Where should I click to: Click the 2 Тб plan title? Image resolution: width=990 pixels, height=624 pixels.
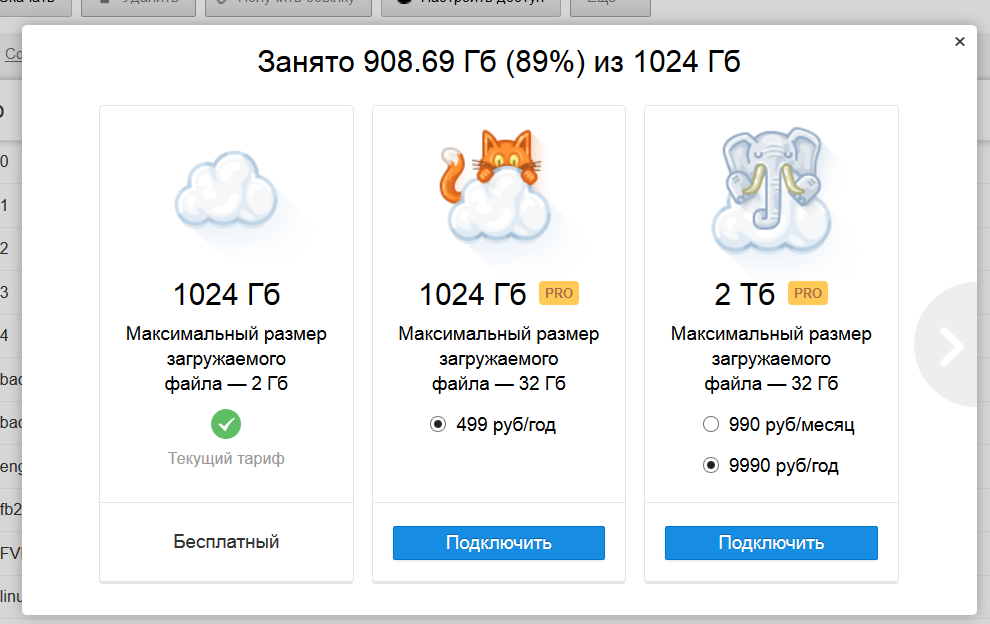click(x=745, y=294)
